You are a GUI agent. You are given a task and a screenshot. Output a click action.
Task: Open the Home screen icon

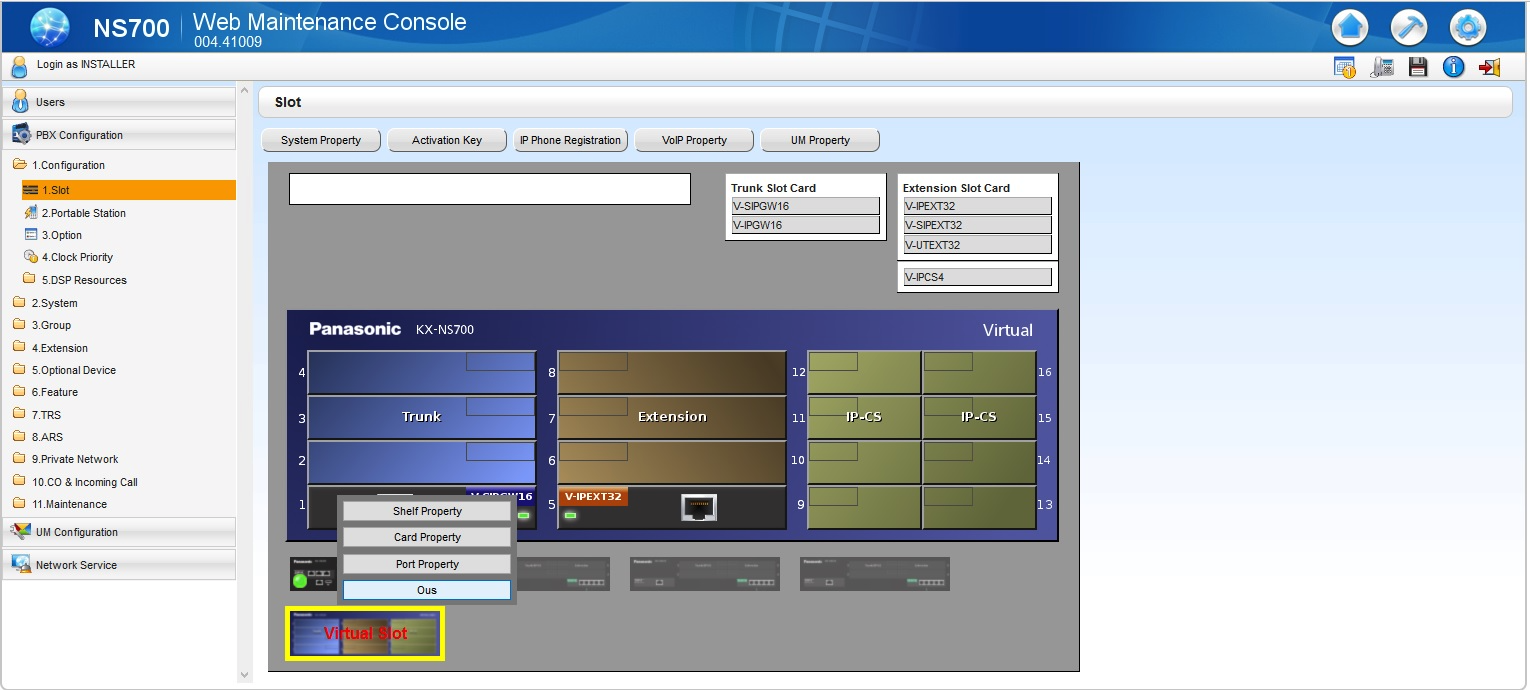point(1350,27)
